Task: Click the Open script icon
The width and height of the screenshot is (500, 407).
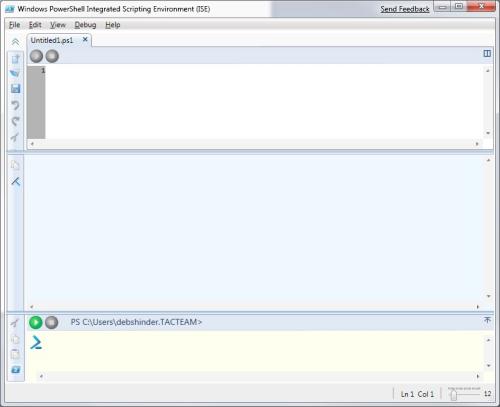Action: 15,74
